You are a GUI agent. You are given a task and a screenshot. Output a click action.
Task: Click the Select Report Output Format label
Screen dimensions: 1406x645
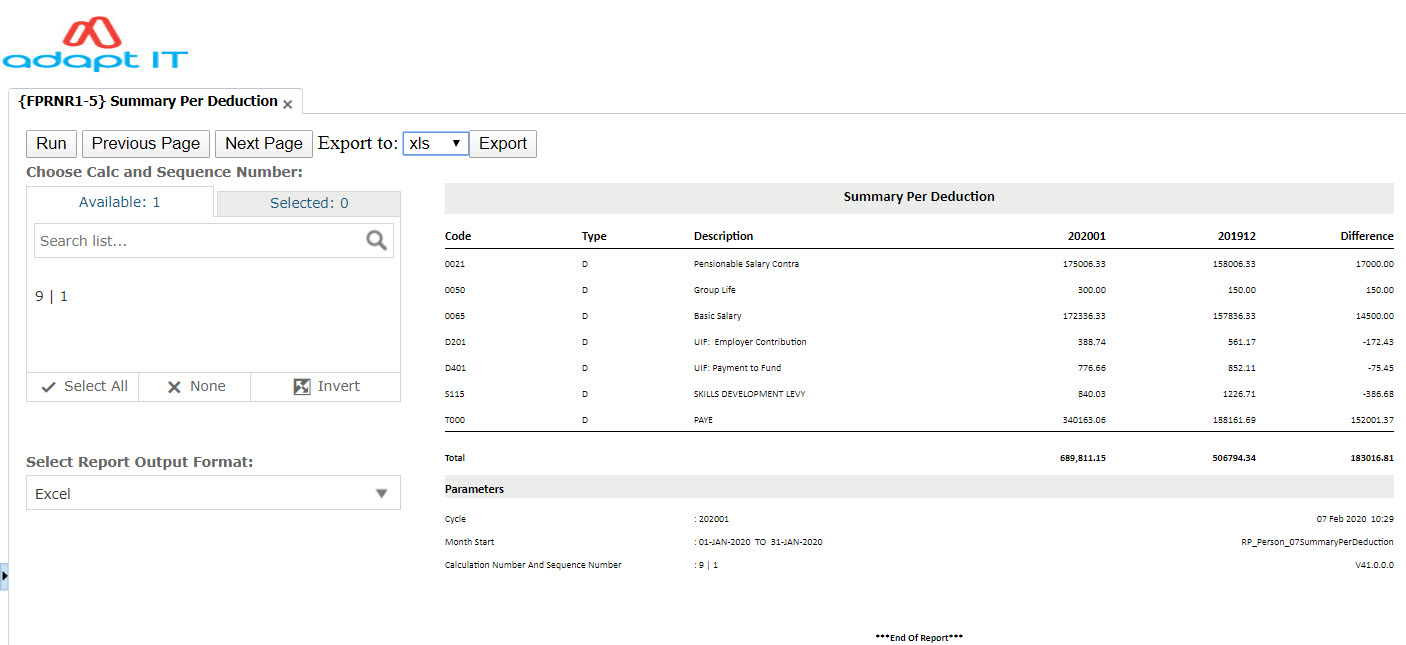coord(140,462)
